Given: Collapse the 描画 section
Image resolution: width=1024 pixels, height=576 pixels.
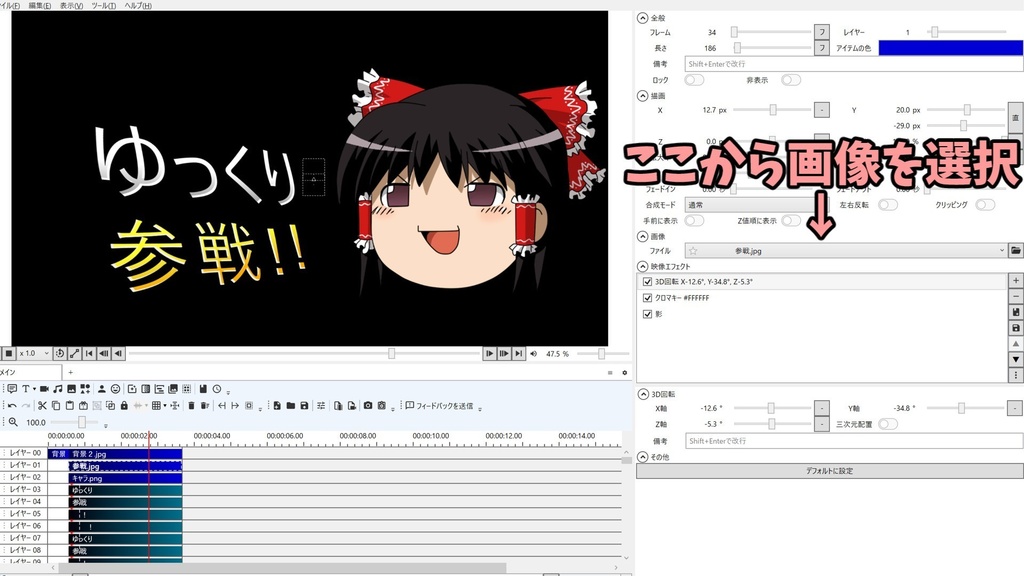Looking at the screenshot, I should pyautogui.click(x=643, y=95).
